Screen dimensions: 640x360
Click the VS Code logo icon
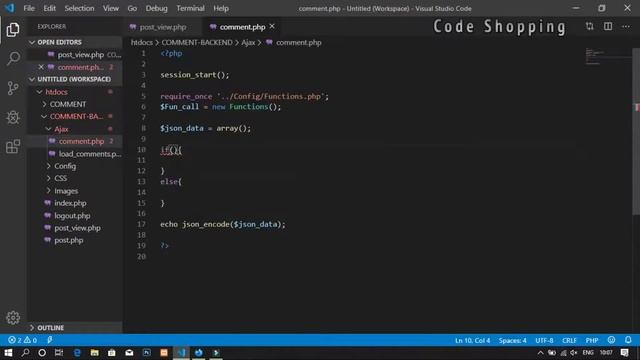(9, 8)
